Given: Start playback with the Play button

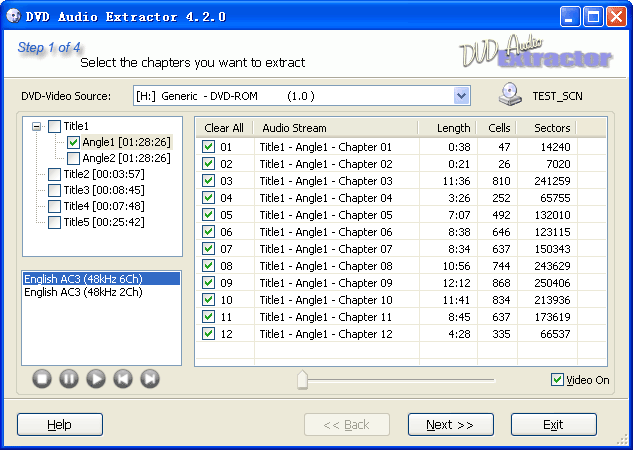Looking at the screenshot, I should pos(96,379).
